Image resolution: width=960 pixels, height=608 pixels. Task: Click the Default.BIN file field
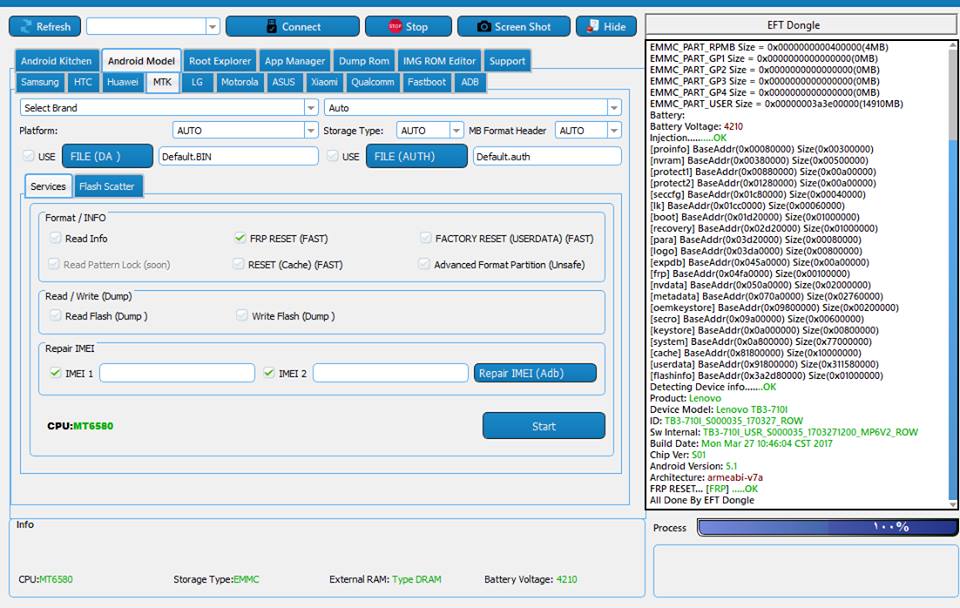click(239, 156)
